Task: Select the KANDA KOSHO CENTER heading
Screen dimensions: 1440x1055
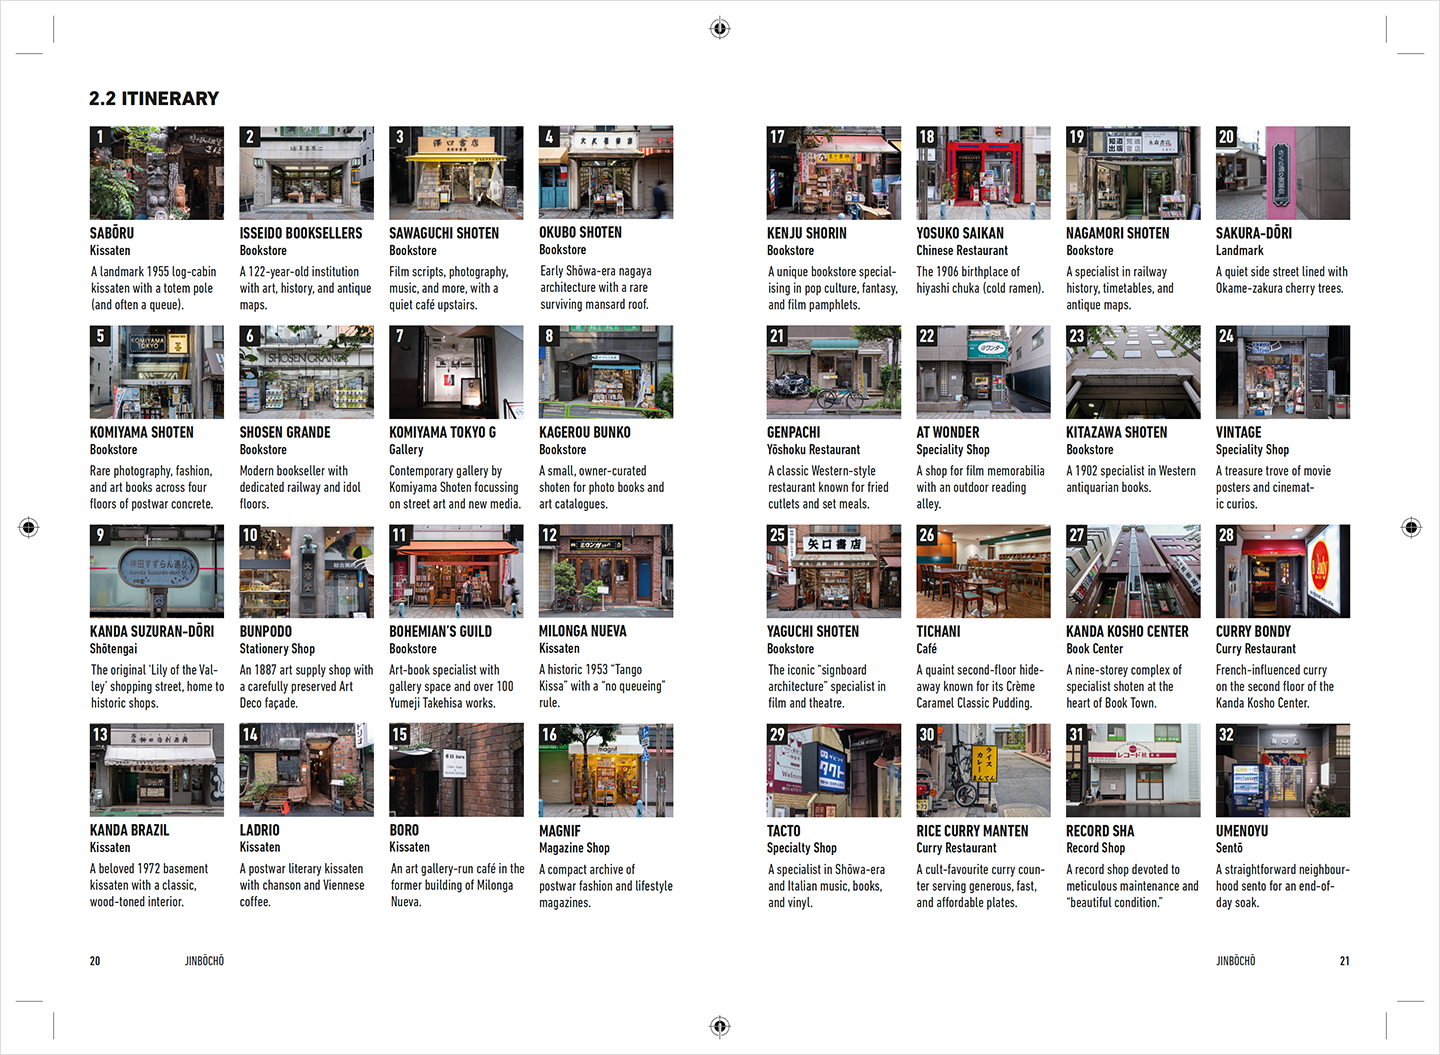Action: coord(1127,632)
